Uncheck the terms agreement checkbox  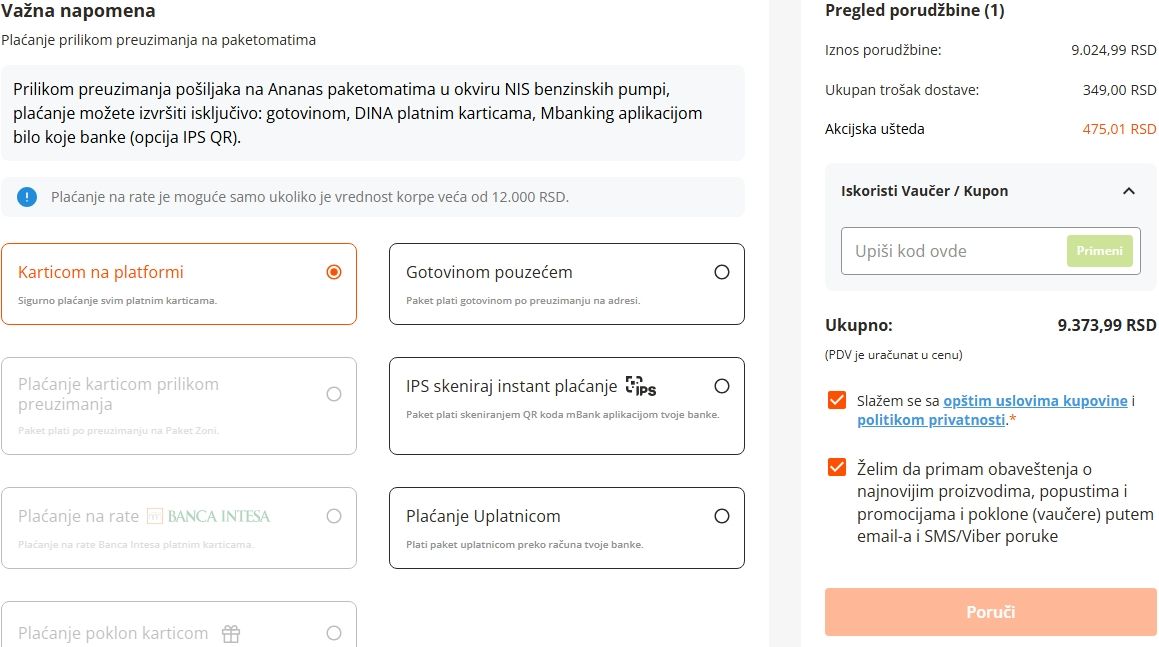tap(837, 401)
